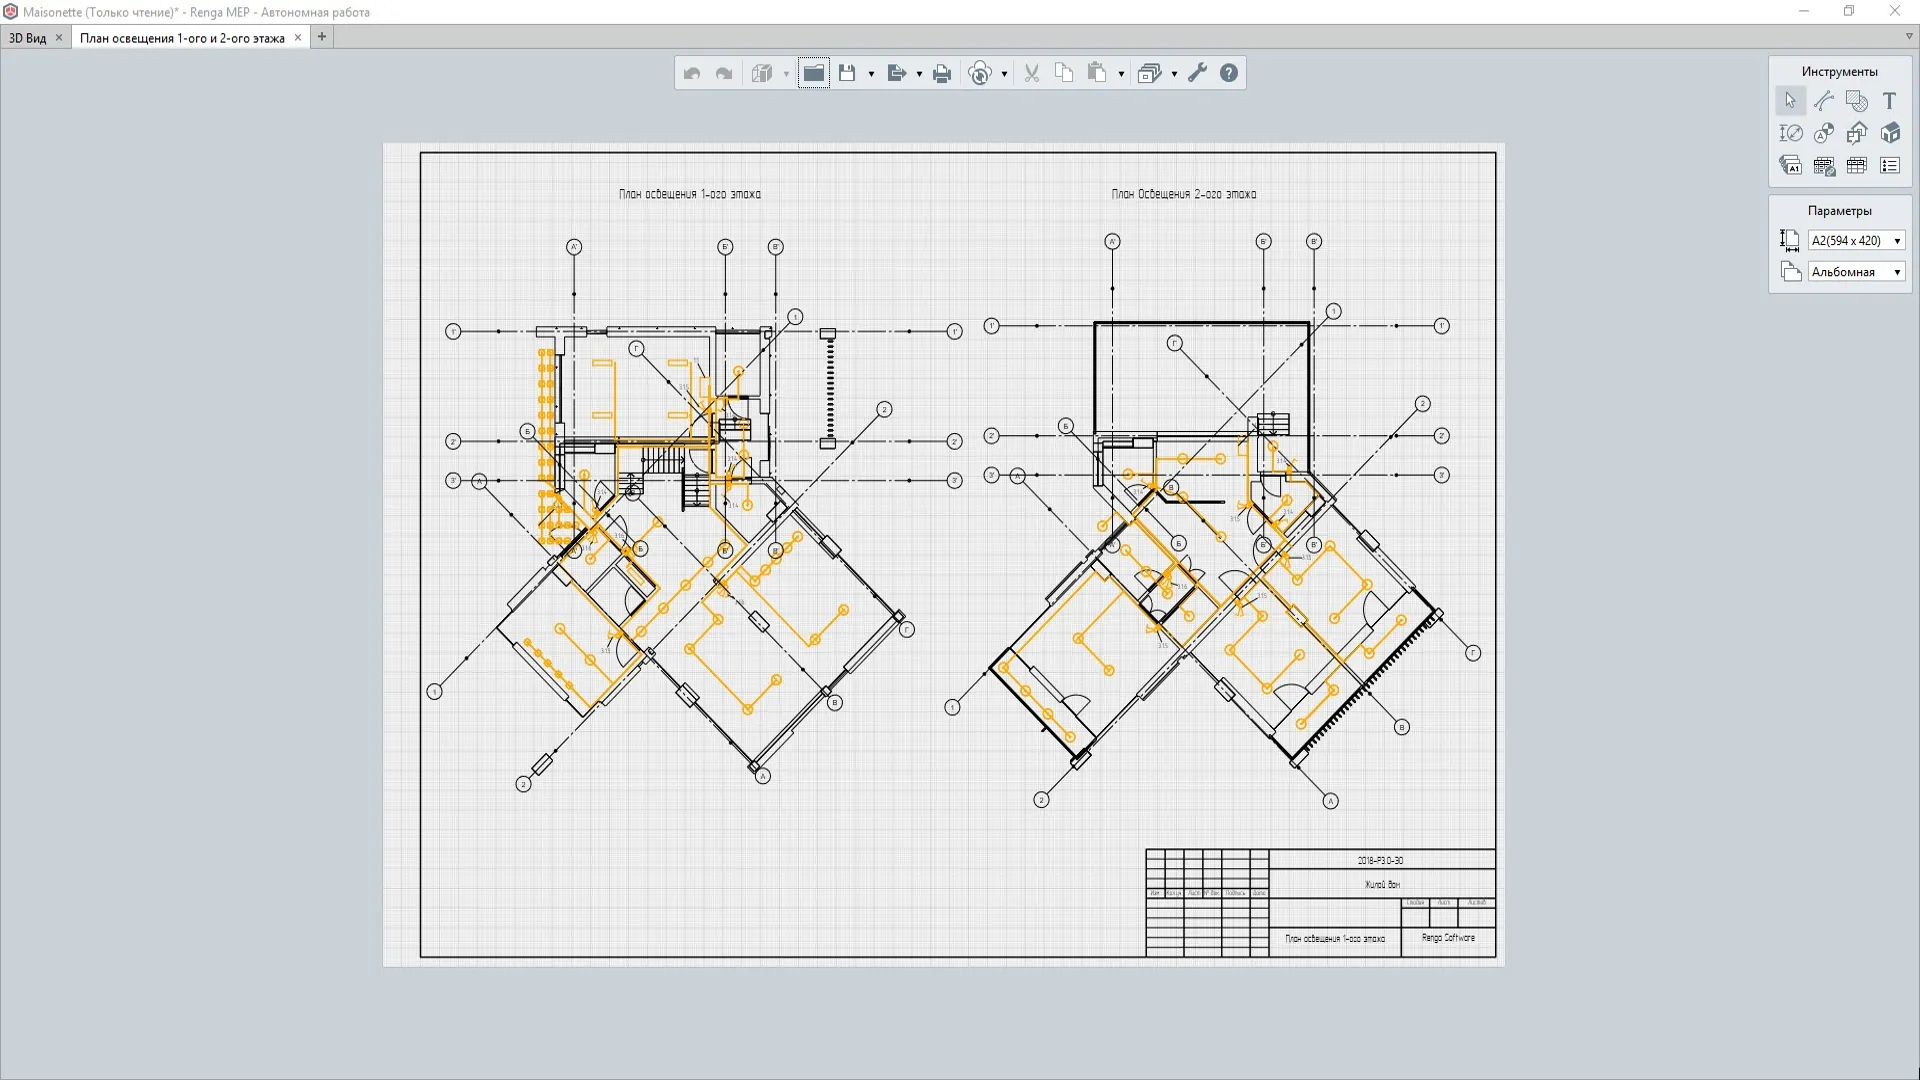Switch to the 3D Вид tab
Screen dimensions: 1920x1080
tap(28, 38)
